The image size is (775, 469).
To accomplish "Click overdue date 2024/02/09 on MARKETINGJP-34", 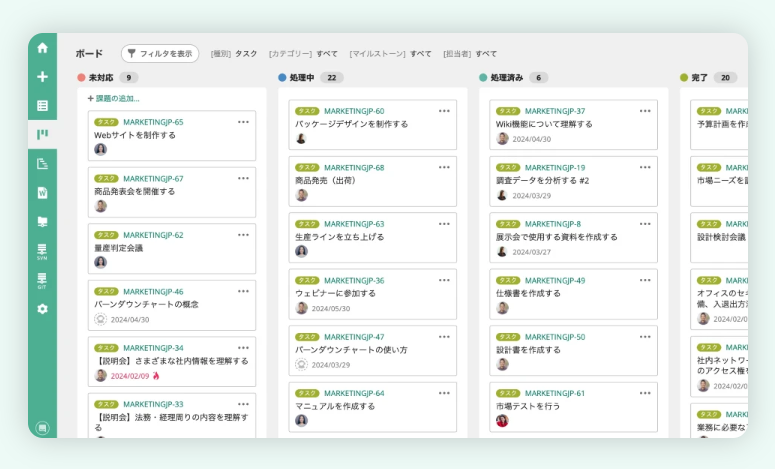I will tap(129, 376).
